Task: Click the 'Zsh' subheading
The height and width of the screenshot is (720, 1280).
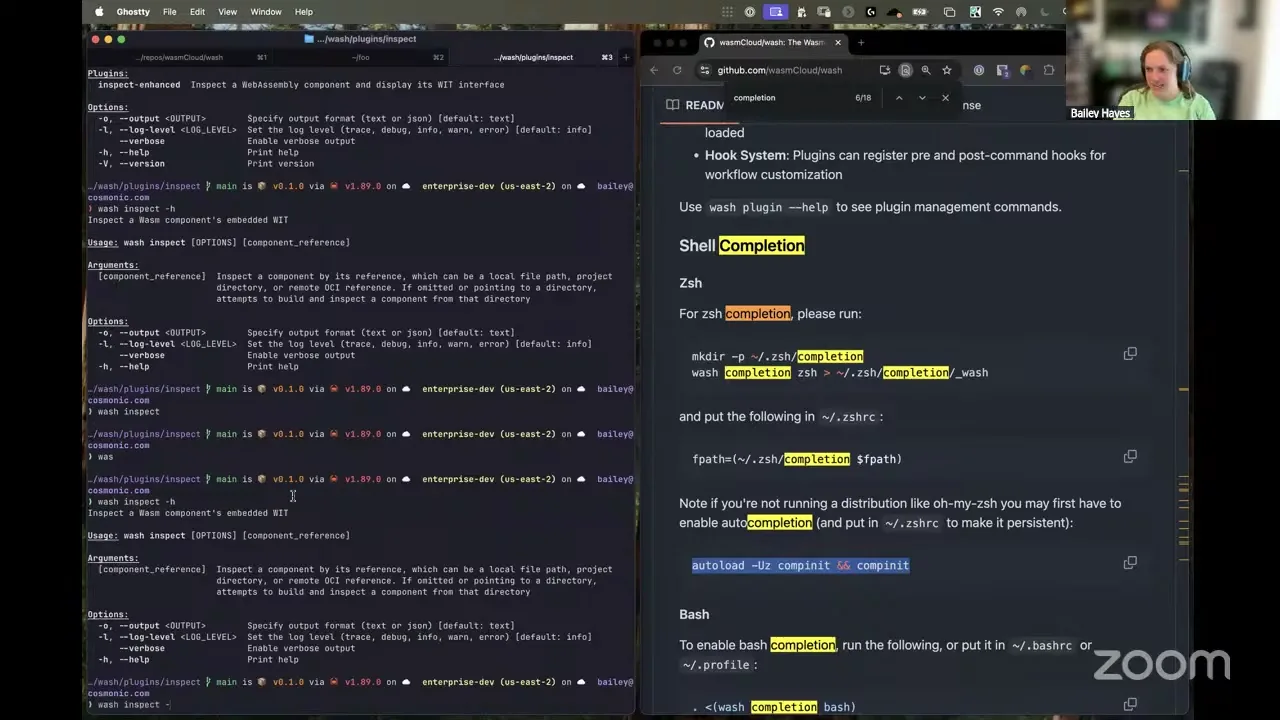Action: pyautogui.click(x=691, y=283)
